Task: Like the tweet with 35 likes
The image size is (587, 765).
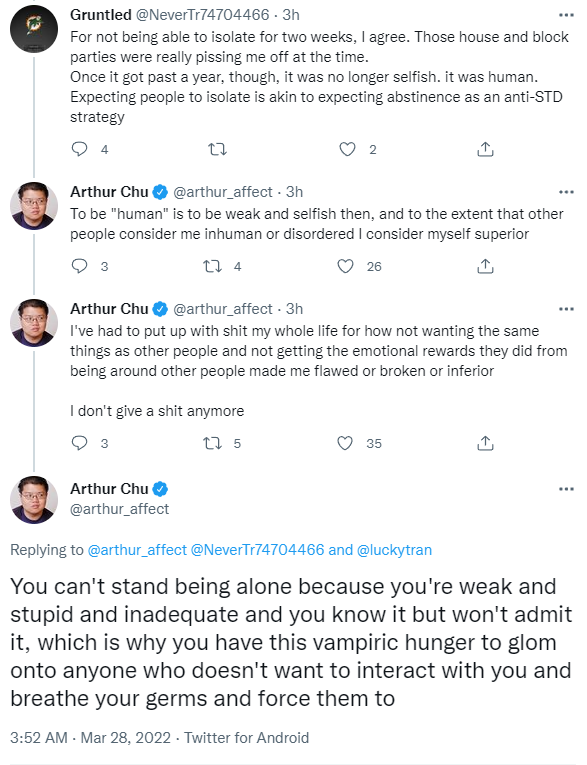Action: (345, 443)
